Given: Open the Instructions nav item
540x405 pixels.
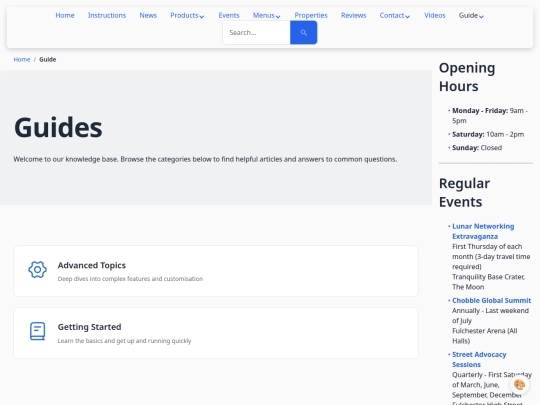Looking at the screenshot, I should click(107, 15).
